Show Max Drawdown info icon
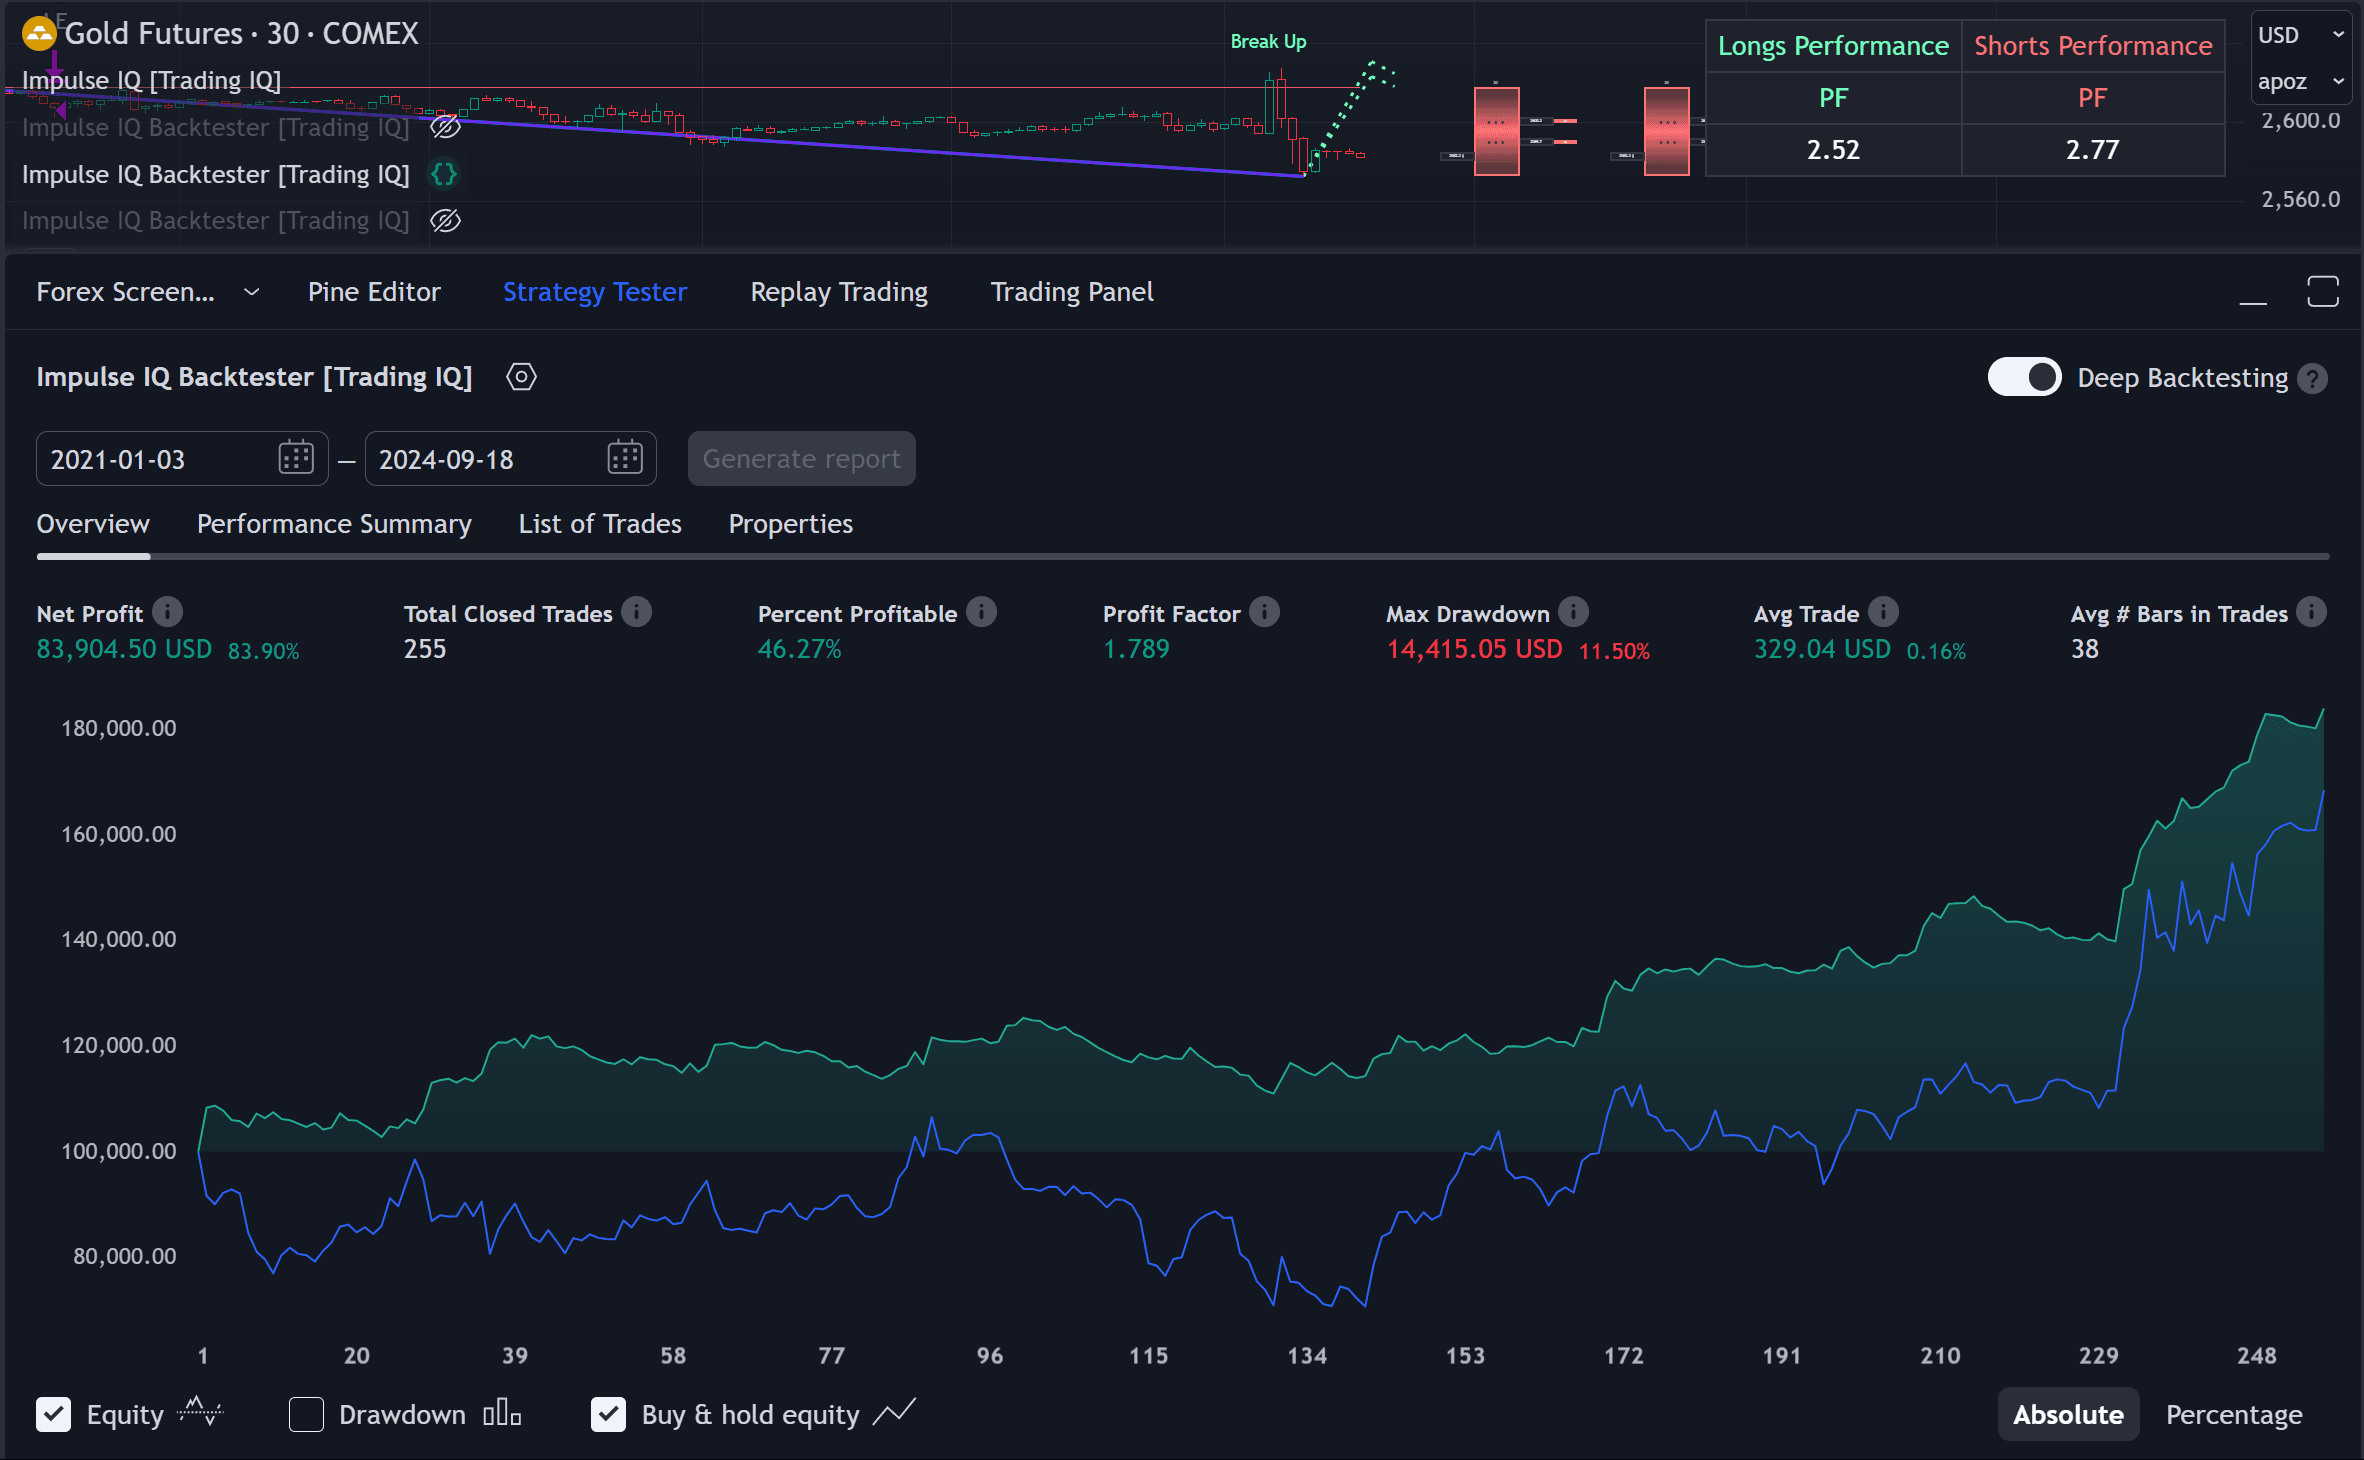Image resolution: width=2364 pixels, height=1460 pixels. pos(1573,612)
